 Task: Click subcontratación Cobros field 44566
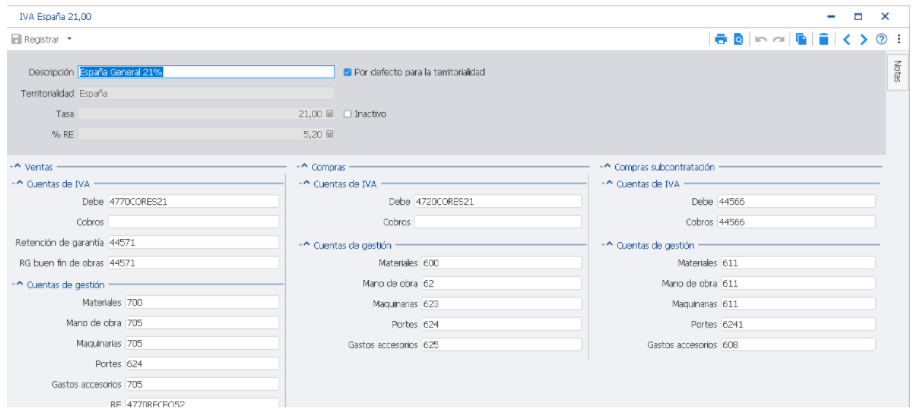pos(797,222)
